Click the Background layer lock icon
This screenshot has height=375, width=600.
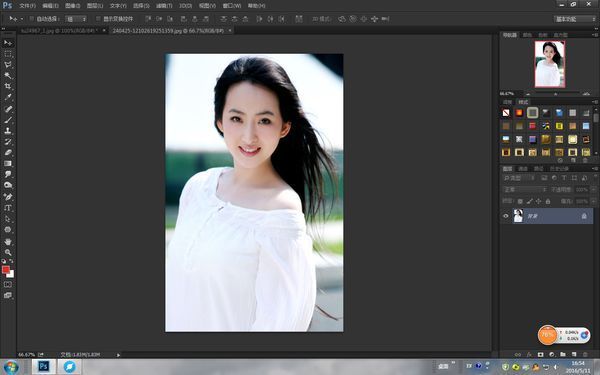tap(584, 216)
